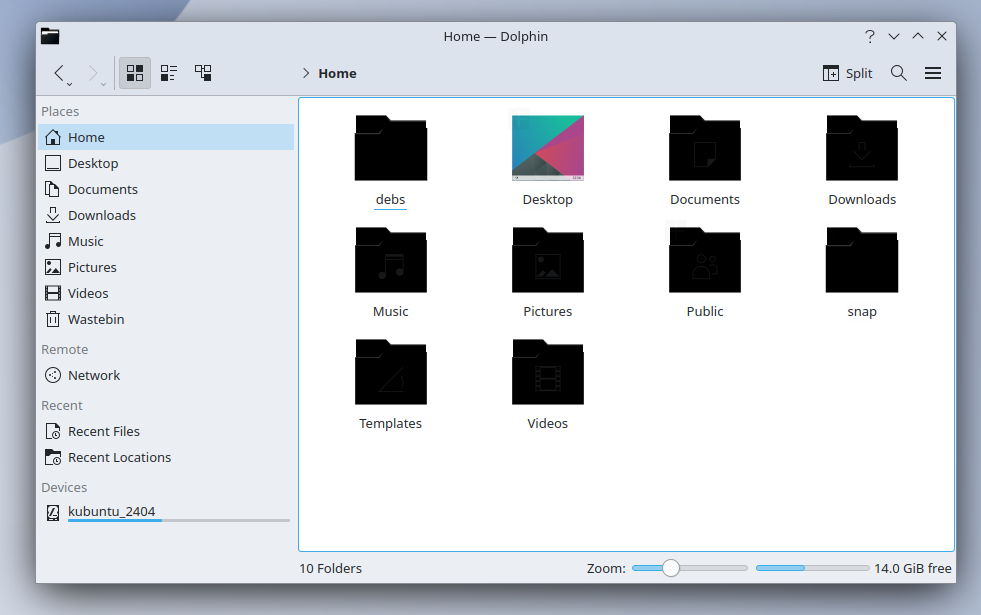Click the titlebar help question mark
Image resolution: width=981 pixels, height=615 pixels.
(870, 36)
